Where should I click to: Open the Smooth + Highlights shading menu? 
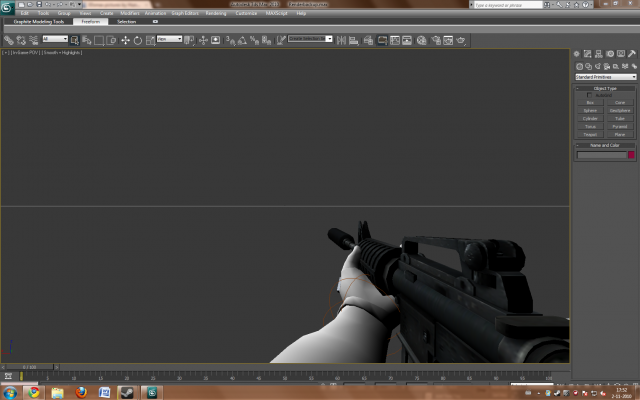coord(62,53)
